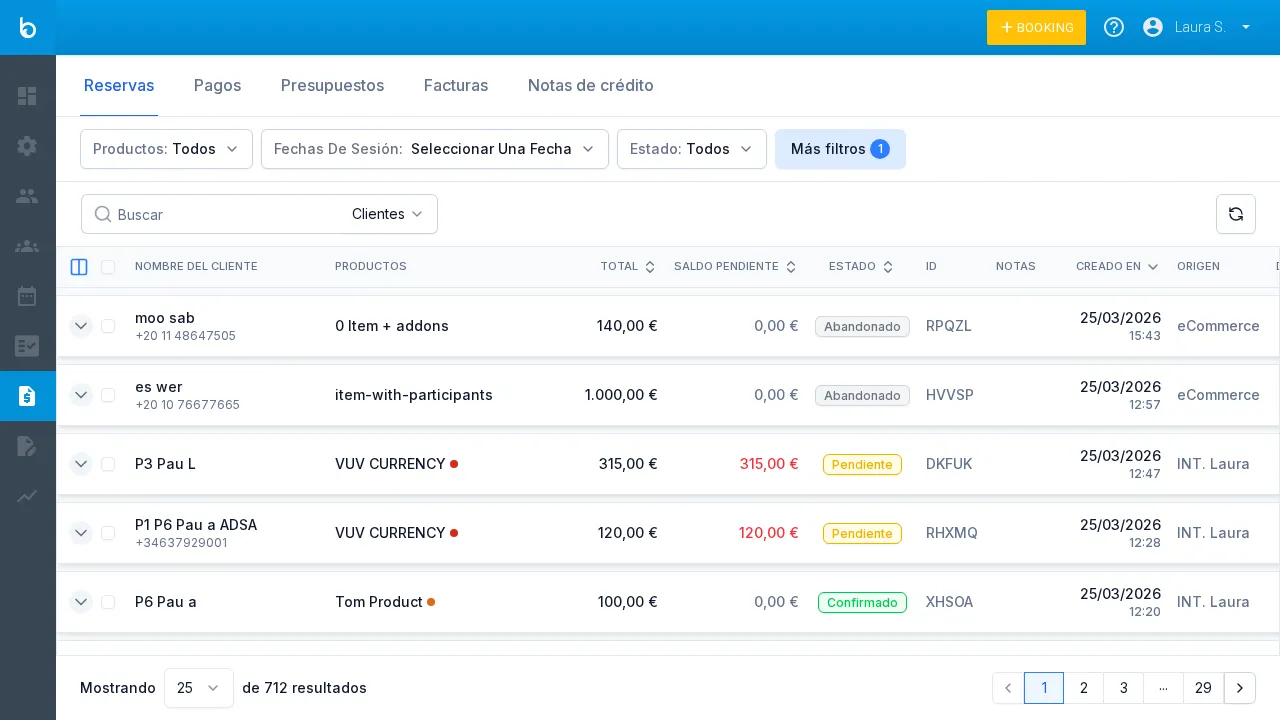The width and height of the screenshot is (1280, 720).
Task: Go to page 29 of results
Action: (x=1203, y=688)
